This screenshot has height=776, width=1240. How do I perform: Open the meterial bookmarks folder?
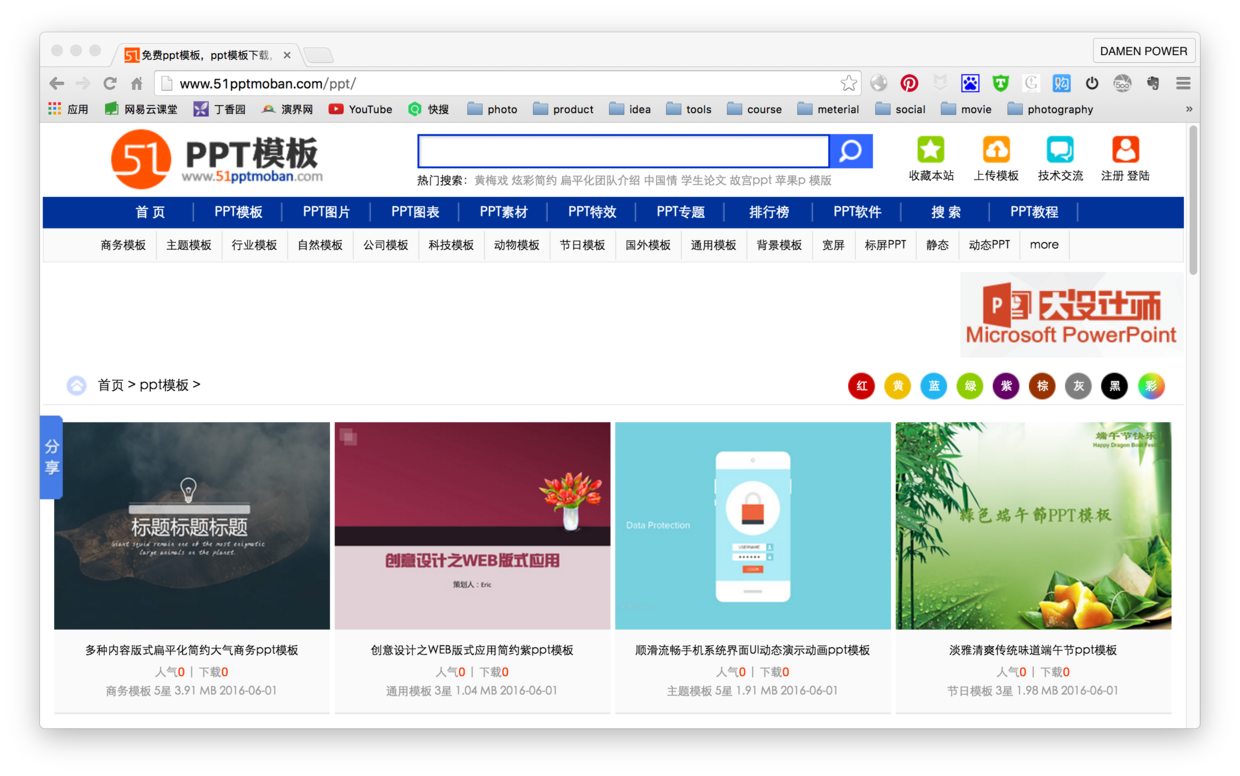point(828,109)
